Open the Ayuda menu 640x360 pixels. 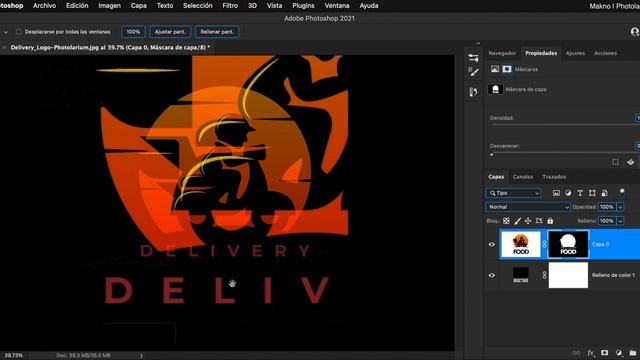coord(369,6)
